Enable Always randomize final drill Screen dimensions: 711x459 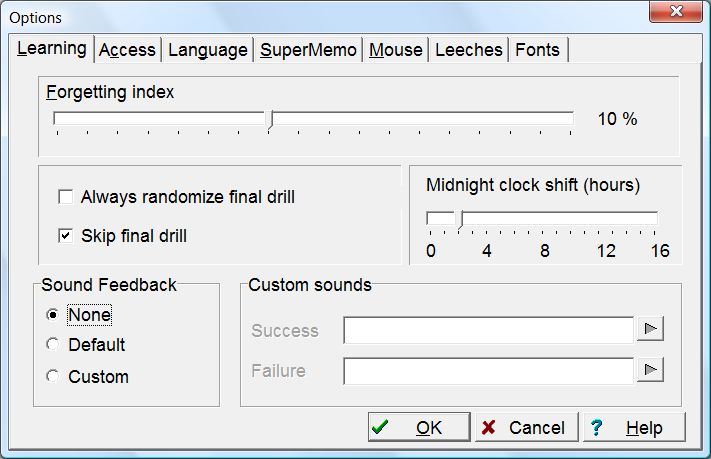click(x=66, y=197)
